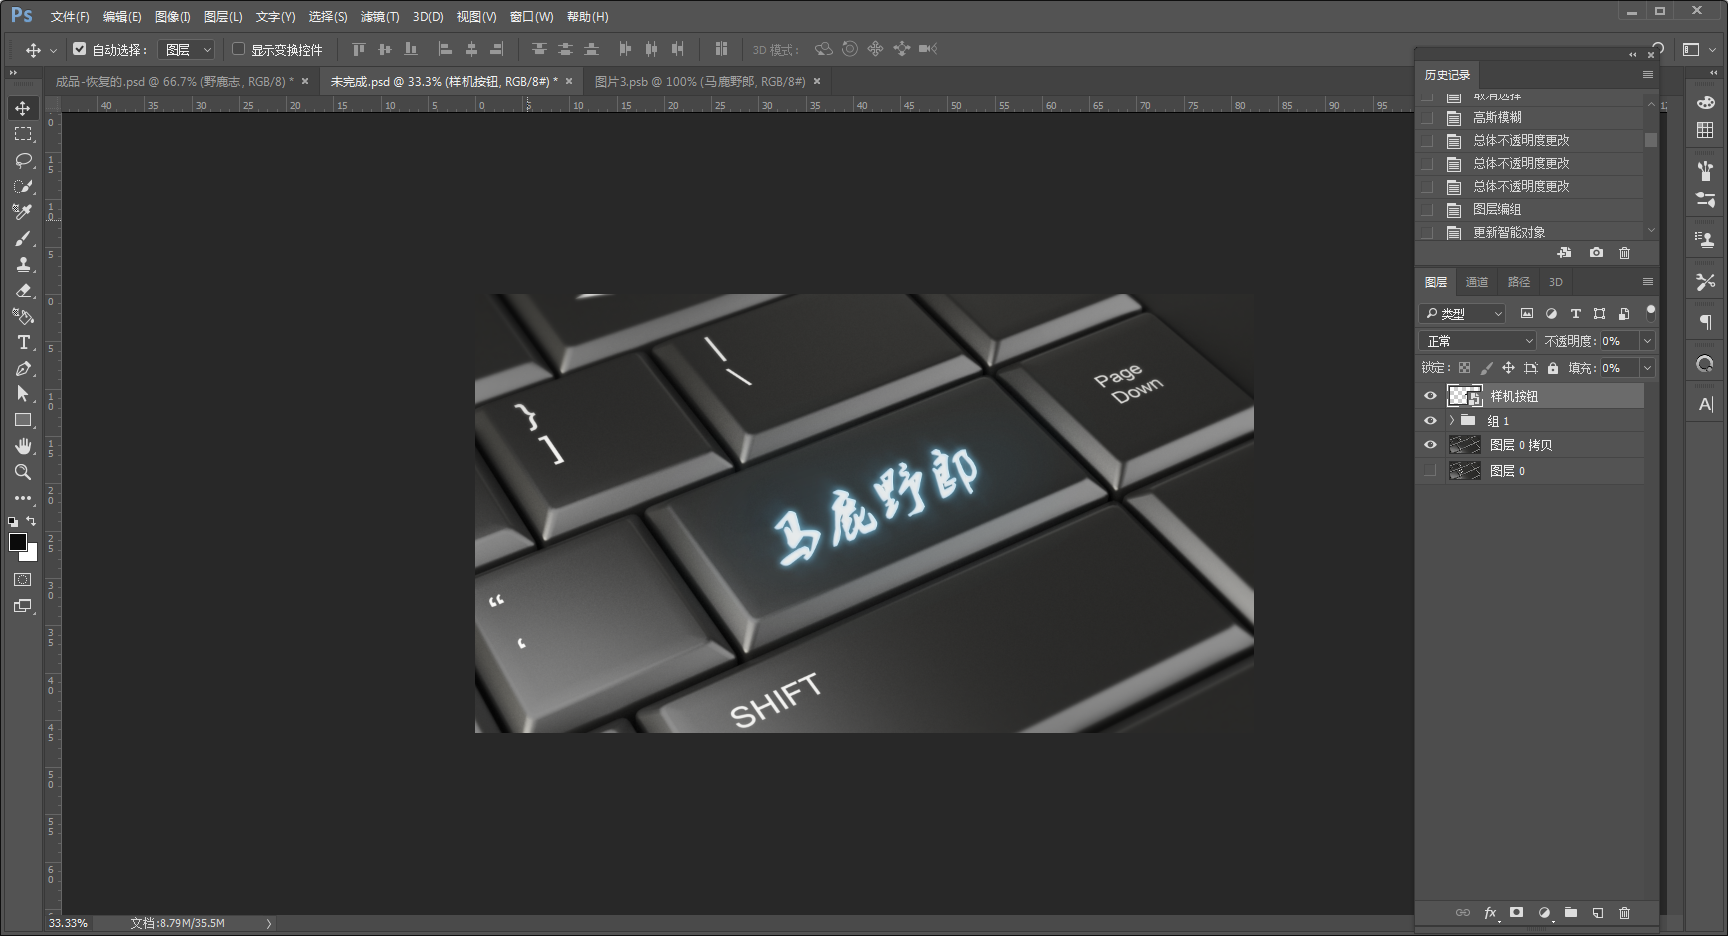
Task: Open the auto-select 图层 dropdown
Action: (x=187, y=49)
